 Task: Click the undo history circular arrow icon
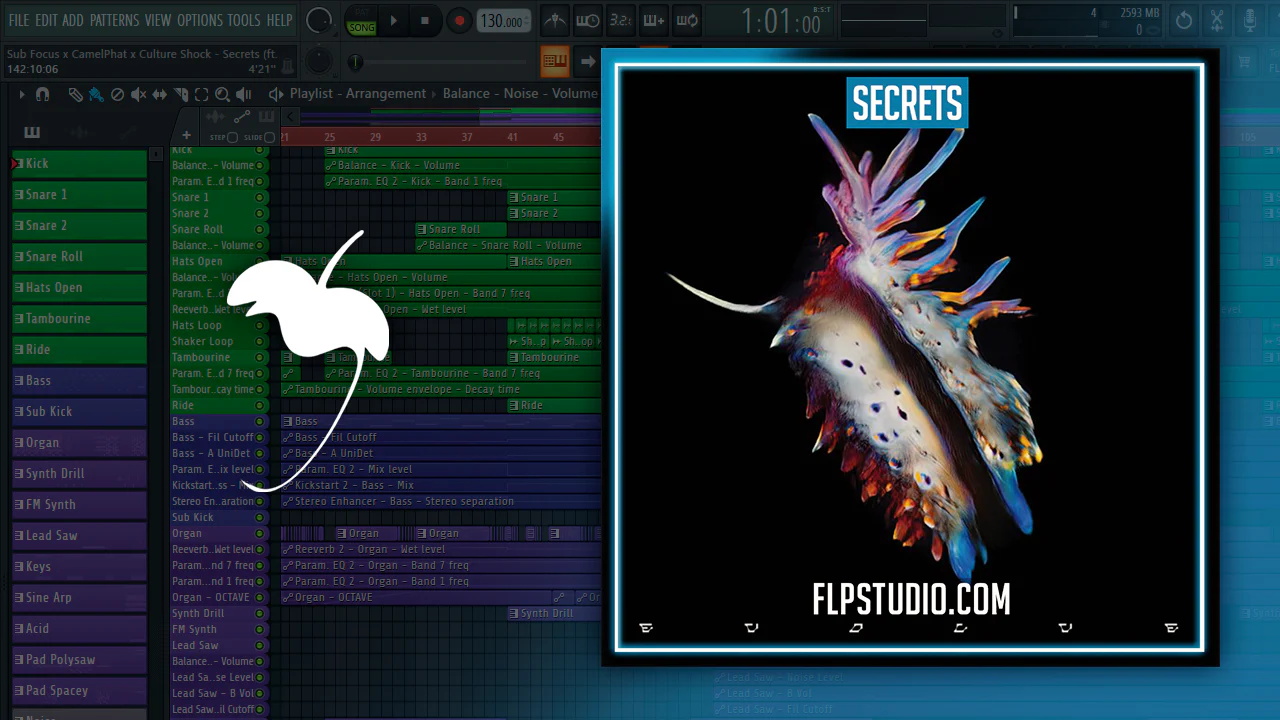pos(1184,20)
